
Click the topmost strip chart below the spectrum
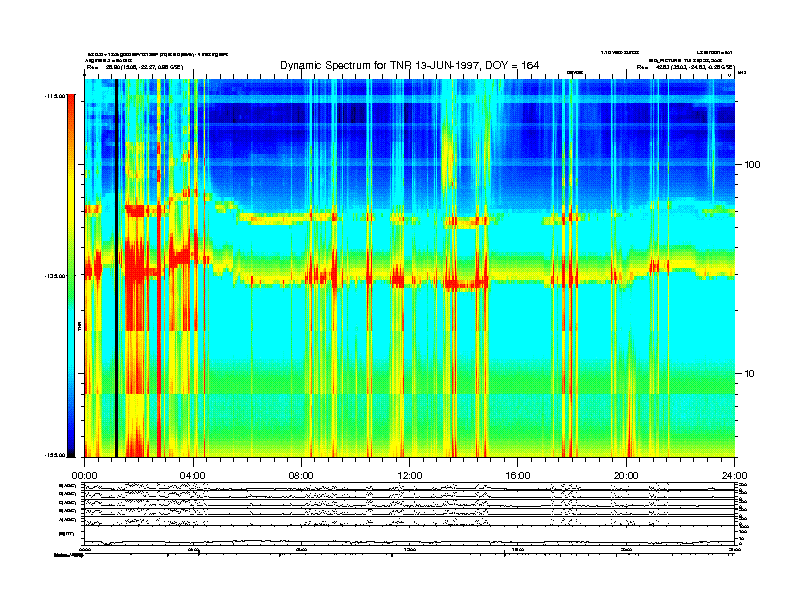point(410,486)
